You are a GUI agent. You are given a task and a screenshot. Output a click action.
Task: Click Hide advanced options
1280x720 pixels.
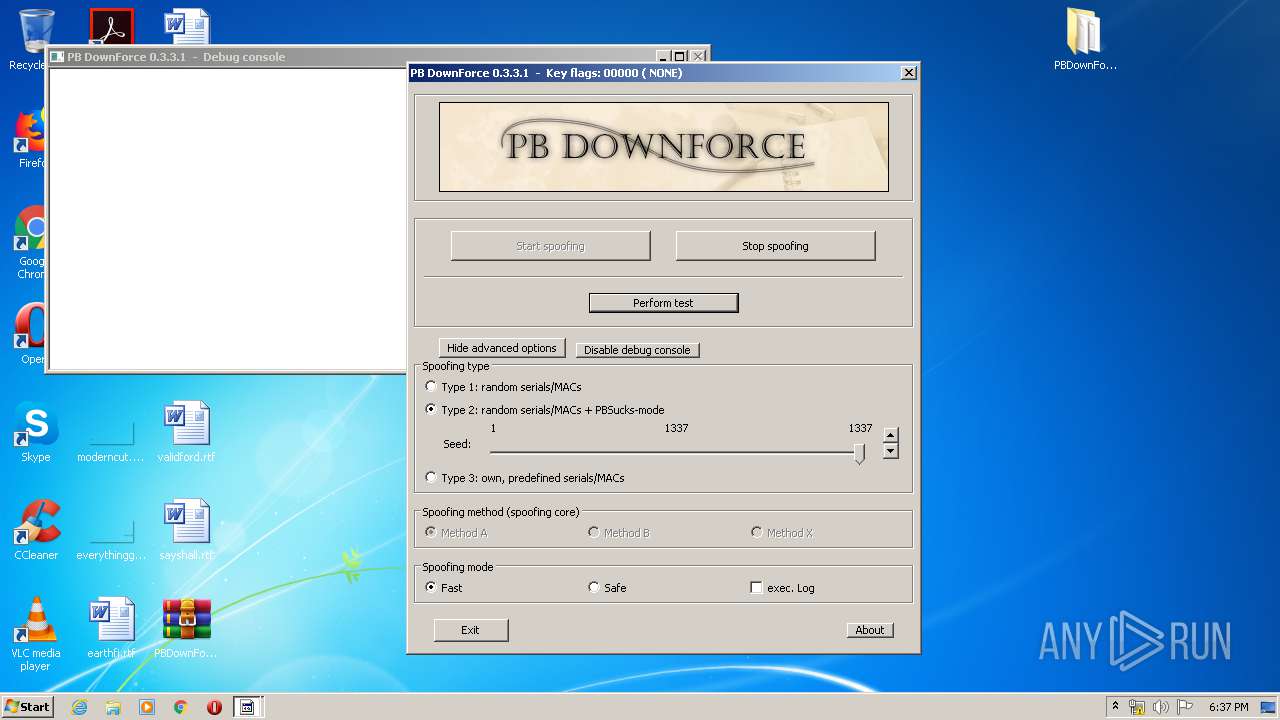pyautogui.click(x=502, y=348)
